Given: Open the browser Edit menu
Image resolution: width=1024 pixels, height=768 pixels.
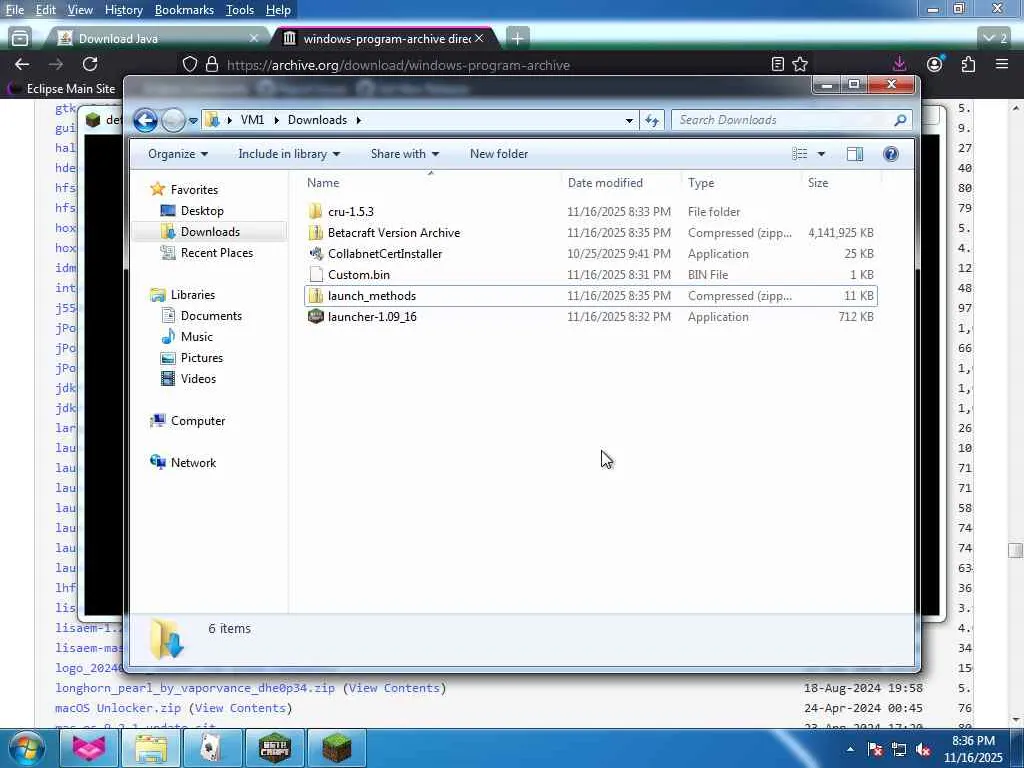Looking at the screenshot, I should (x=45, y=10).
